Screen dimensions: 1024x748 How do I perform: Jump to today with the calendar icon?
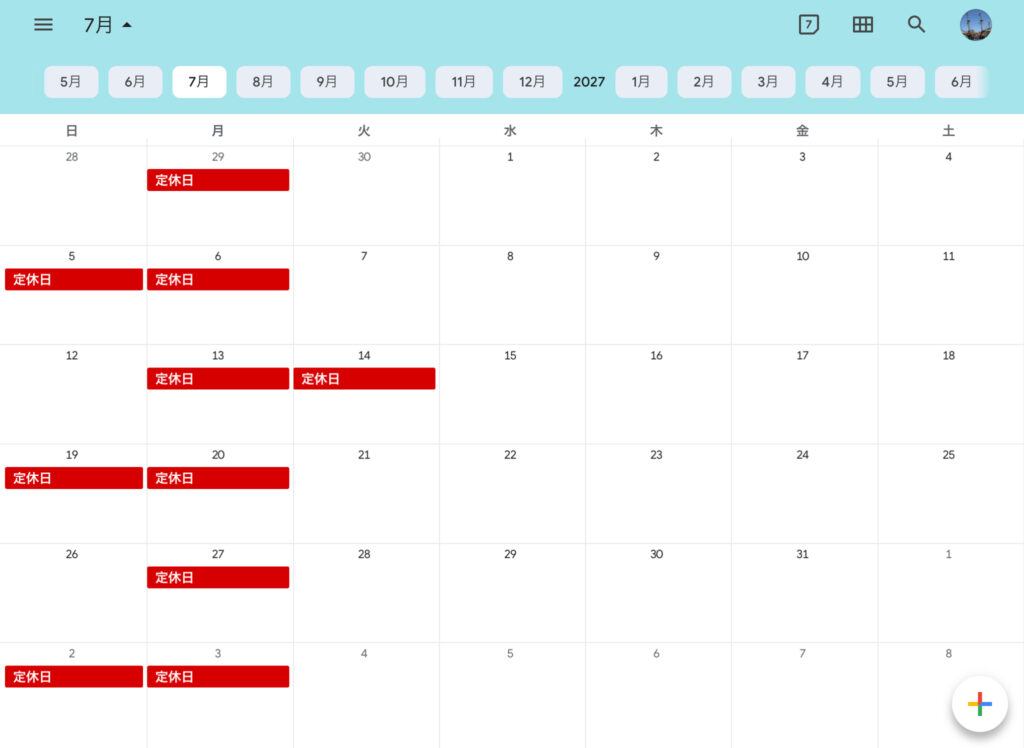(x=808, y=25)
